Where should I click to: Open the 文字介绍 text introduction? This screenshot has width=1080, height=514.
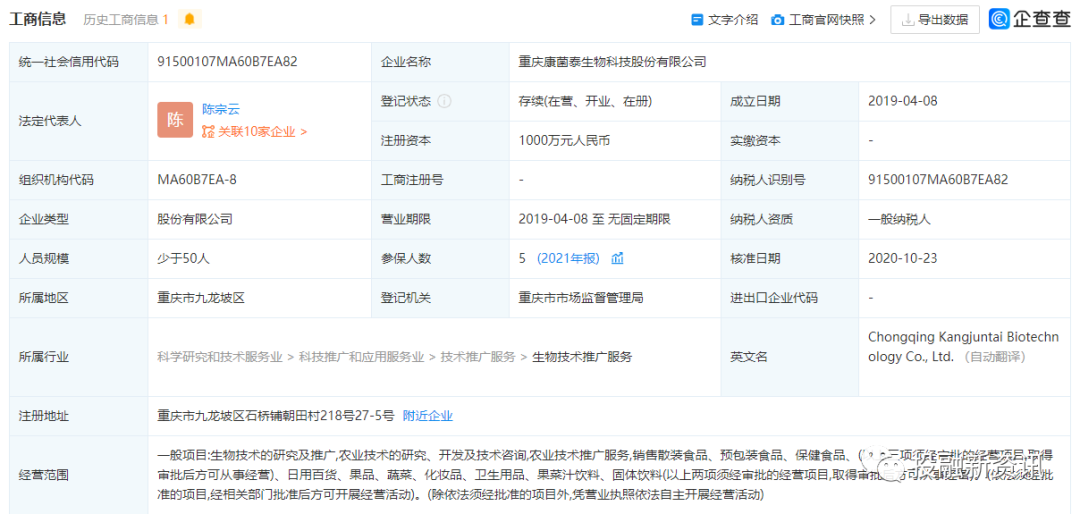tap(734, 19)
